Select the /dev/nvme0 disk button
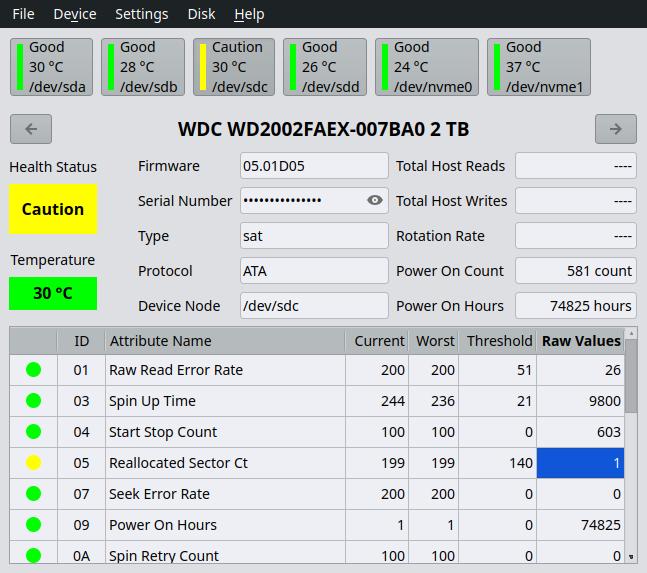Screen dimensions: 647x573 click(427, 67)
